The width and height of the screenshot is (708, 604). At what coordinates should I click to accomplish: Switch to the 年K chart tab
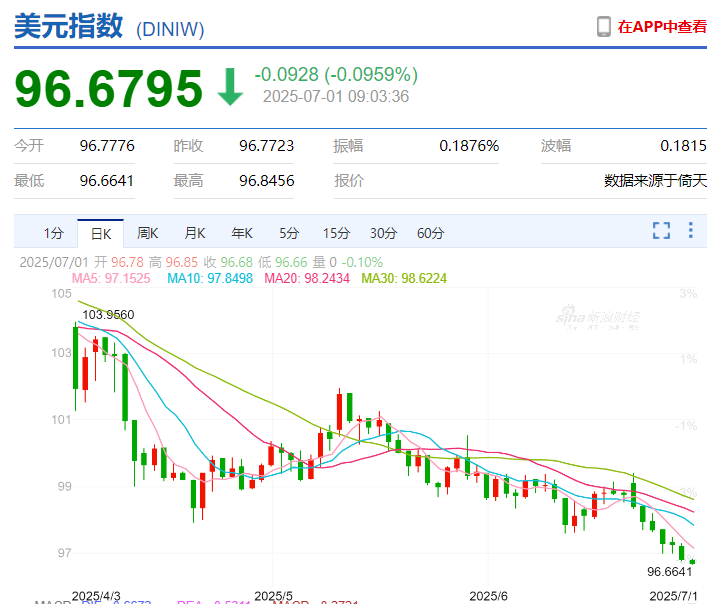[242, 233]
